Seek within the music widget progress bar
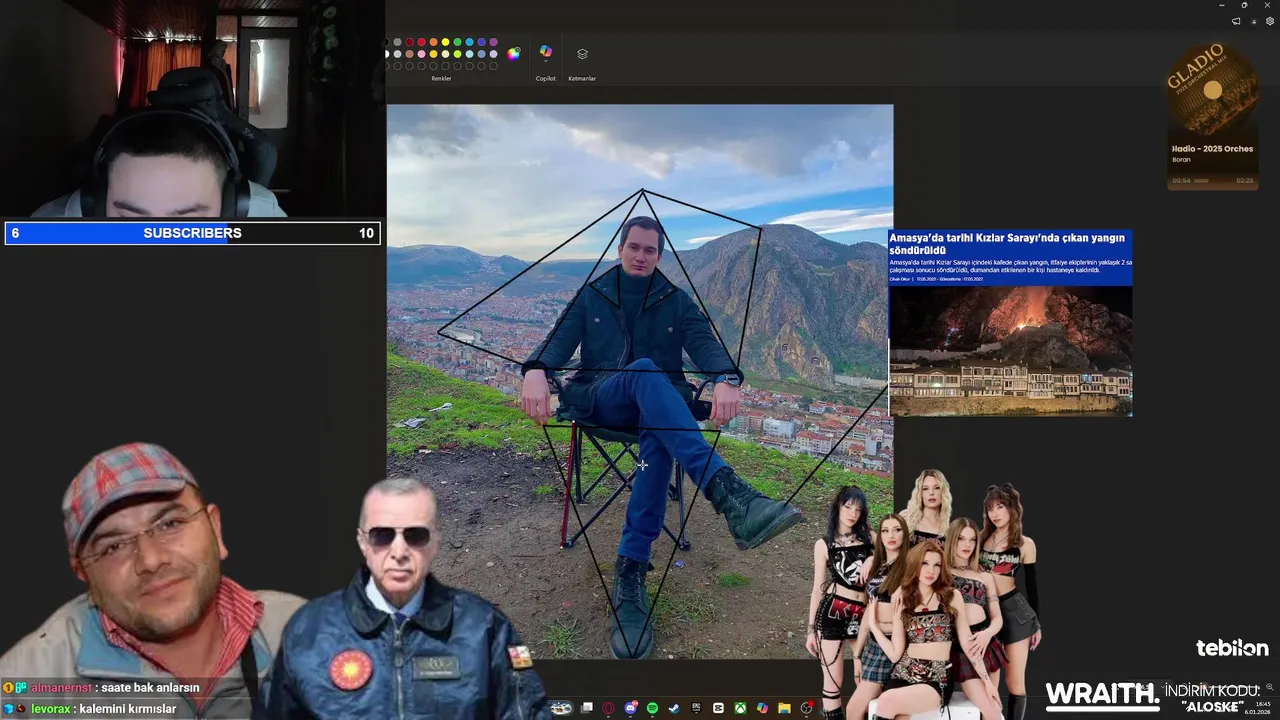1280x720 pixels. [x=1213, y=181]
